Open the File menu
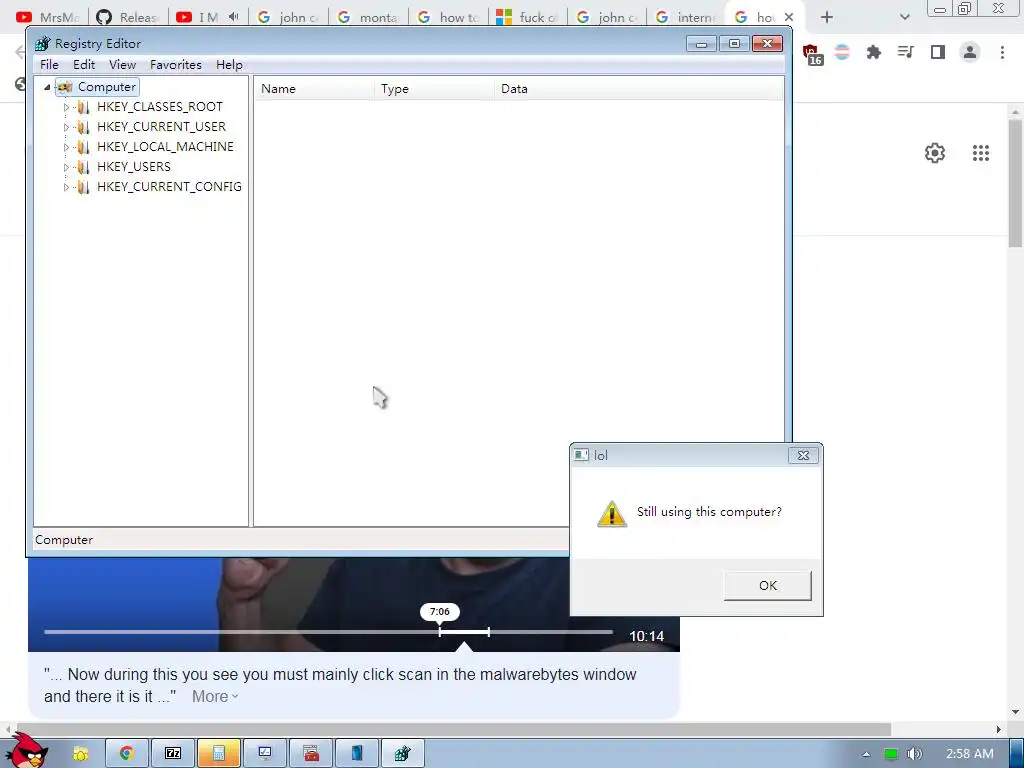 point(49,65)
